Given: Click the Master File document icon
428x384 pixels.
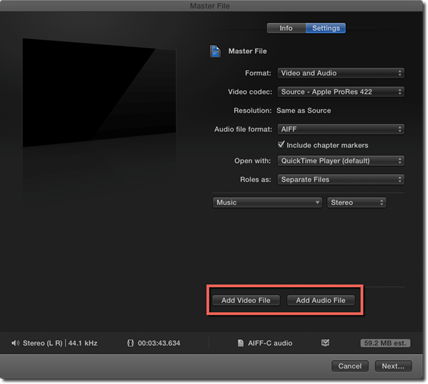Looking at the screenshot, I should (x=215, y=51).
